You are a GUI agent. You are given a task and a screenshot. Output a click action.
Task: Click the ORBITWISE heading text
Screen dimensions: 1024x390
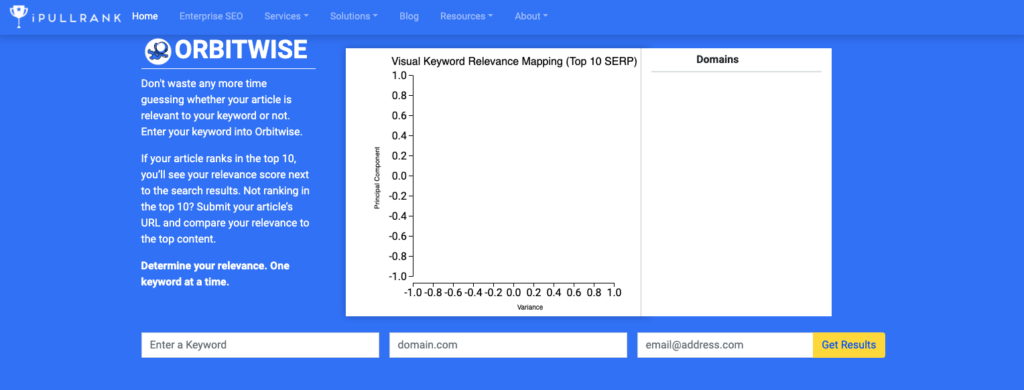(241, 50)
